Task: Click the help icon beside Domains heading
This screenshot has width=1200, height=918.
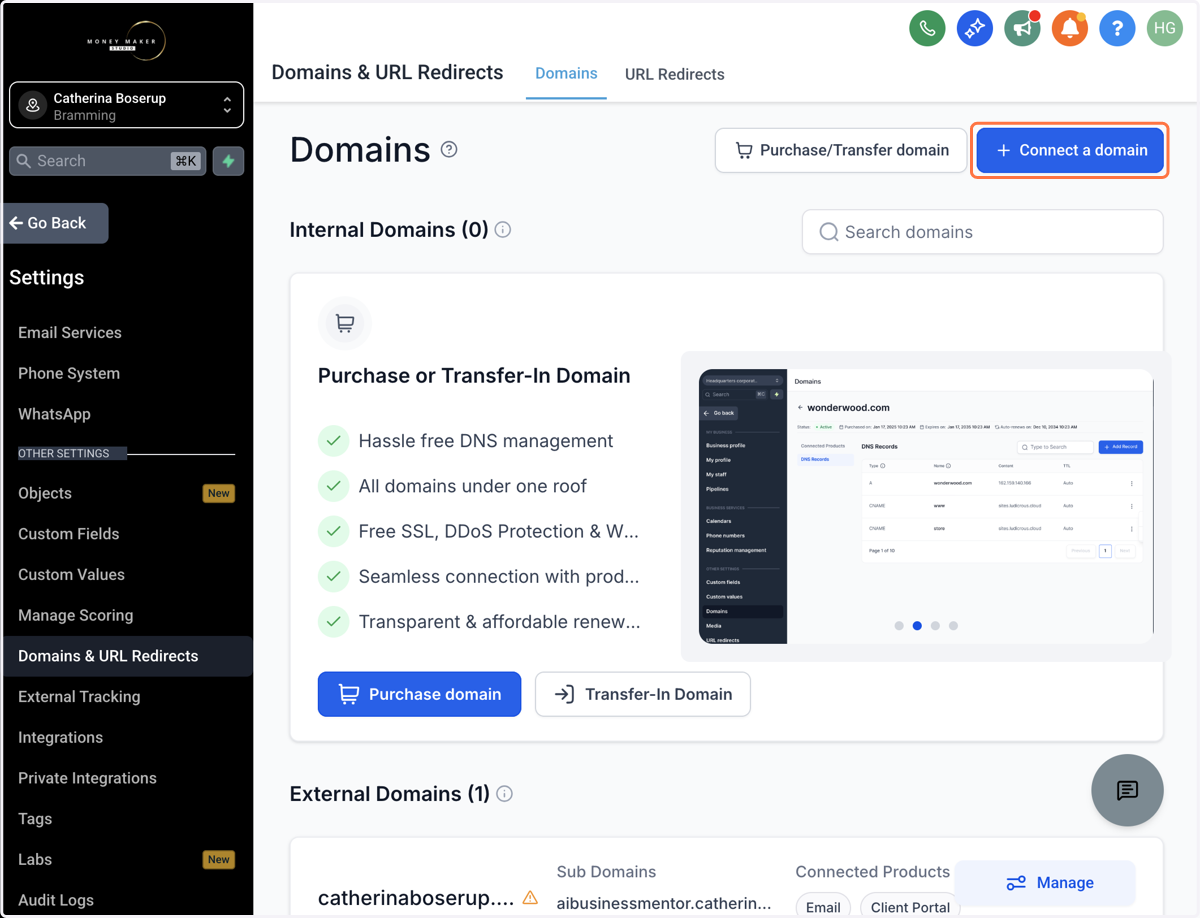Action: pos(449,150)
